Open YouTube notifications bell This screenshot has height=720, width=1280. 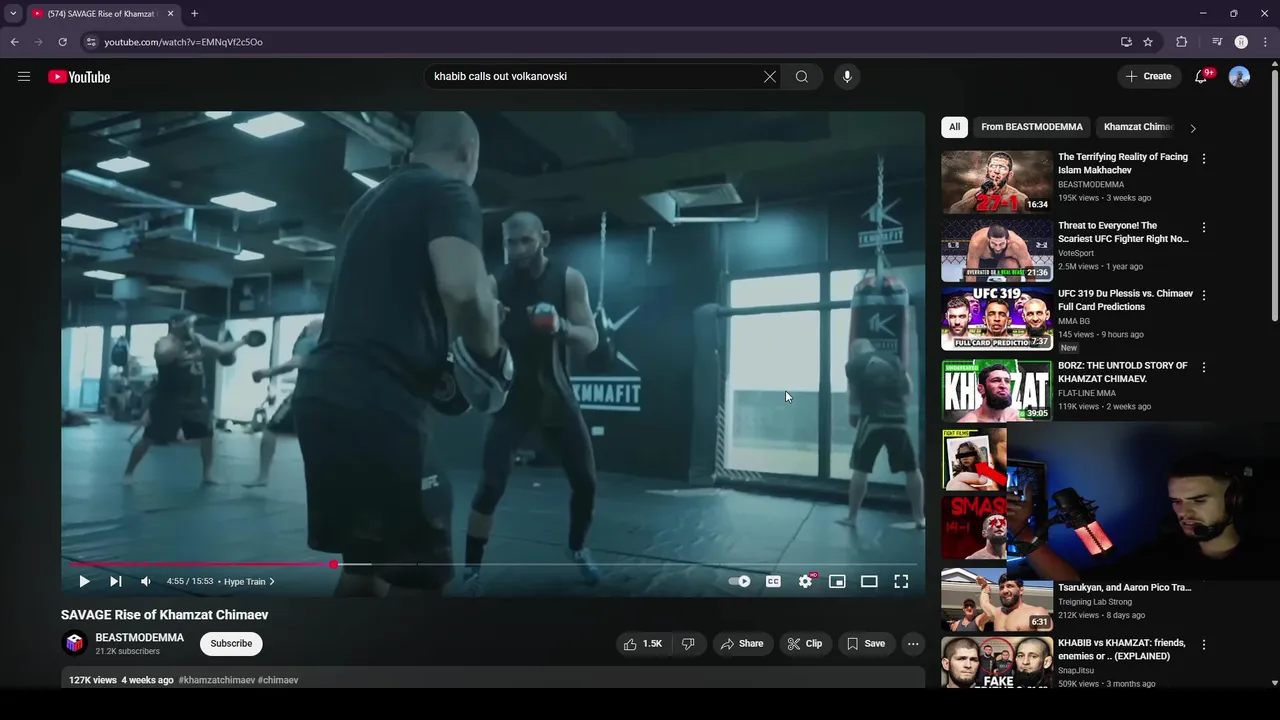(x=1202, y=77)
